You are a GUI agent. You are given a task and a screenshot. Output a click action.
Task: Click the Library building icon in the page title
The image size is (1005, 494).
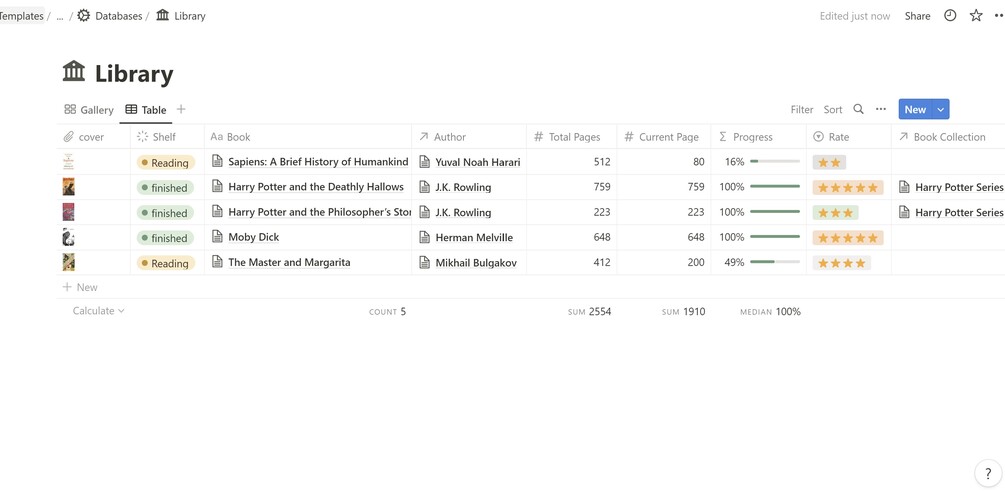pyautogui.click(x=74, y=72)
